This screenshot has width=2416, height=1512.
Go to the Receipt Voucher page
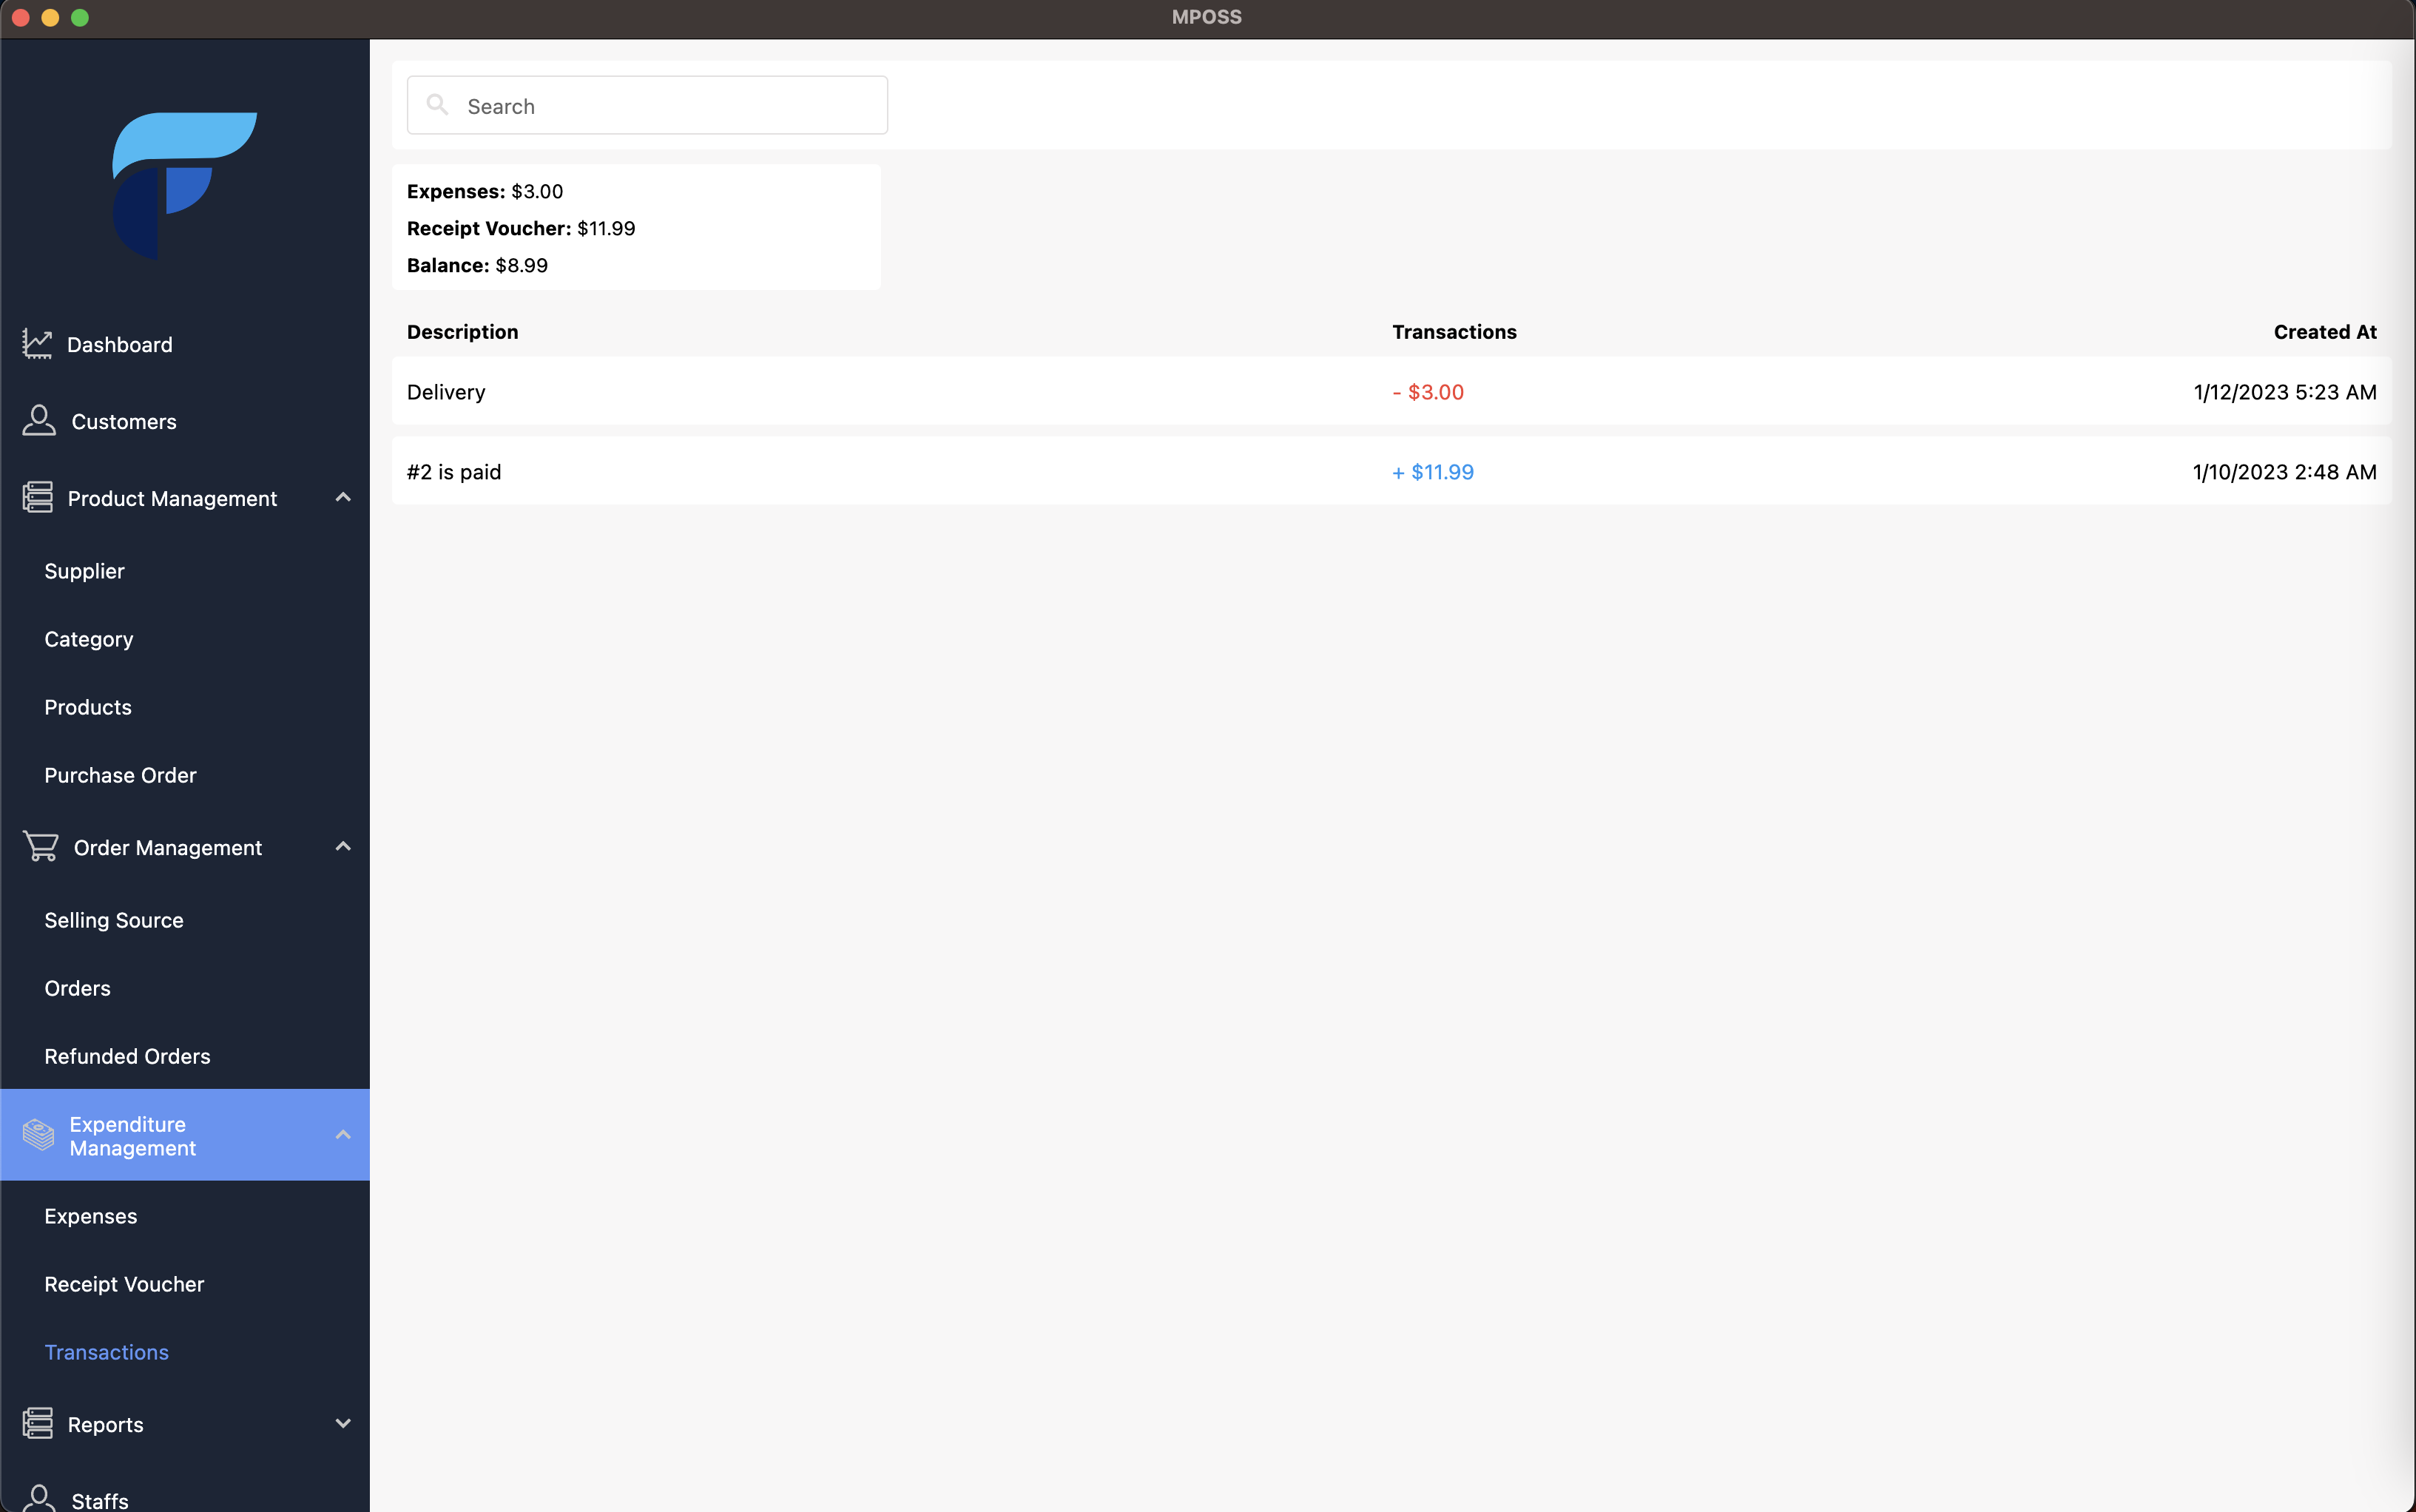124,1284
